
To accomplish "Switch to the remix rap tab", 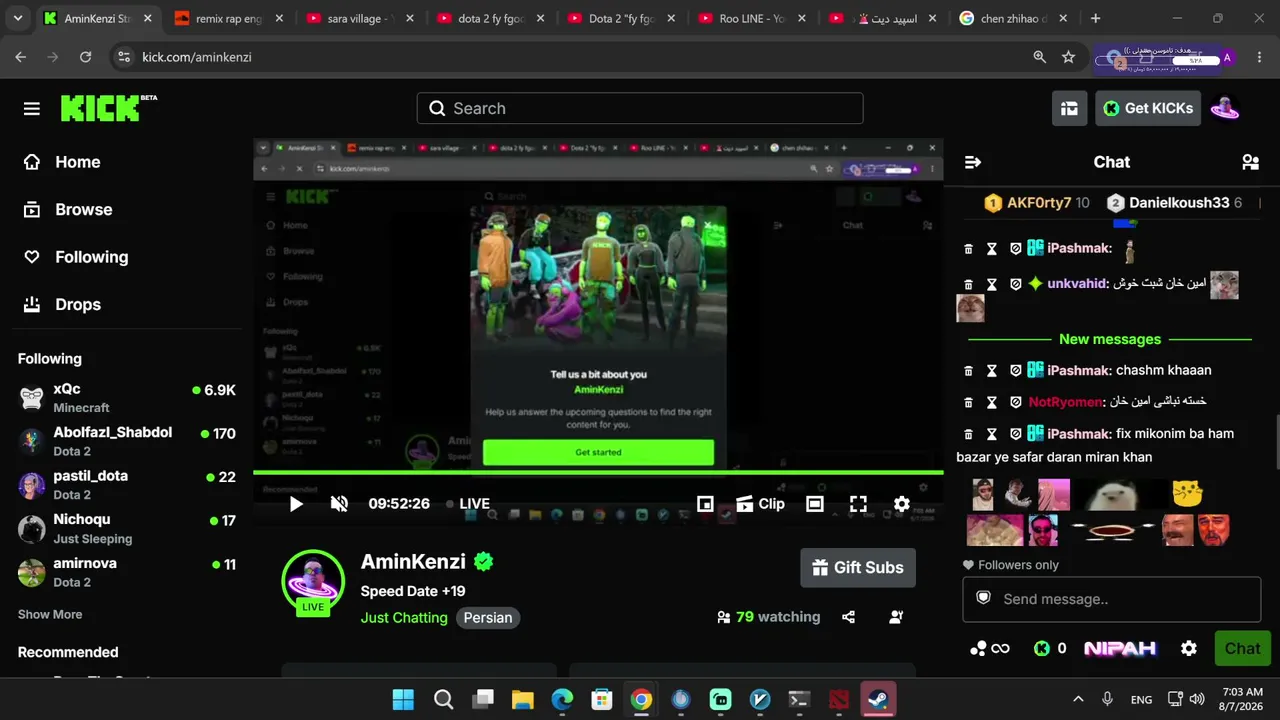I will (x=229, y=18).
